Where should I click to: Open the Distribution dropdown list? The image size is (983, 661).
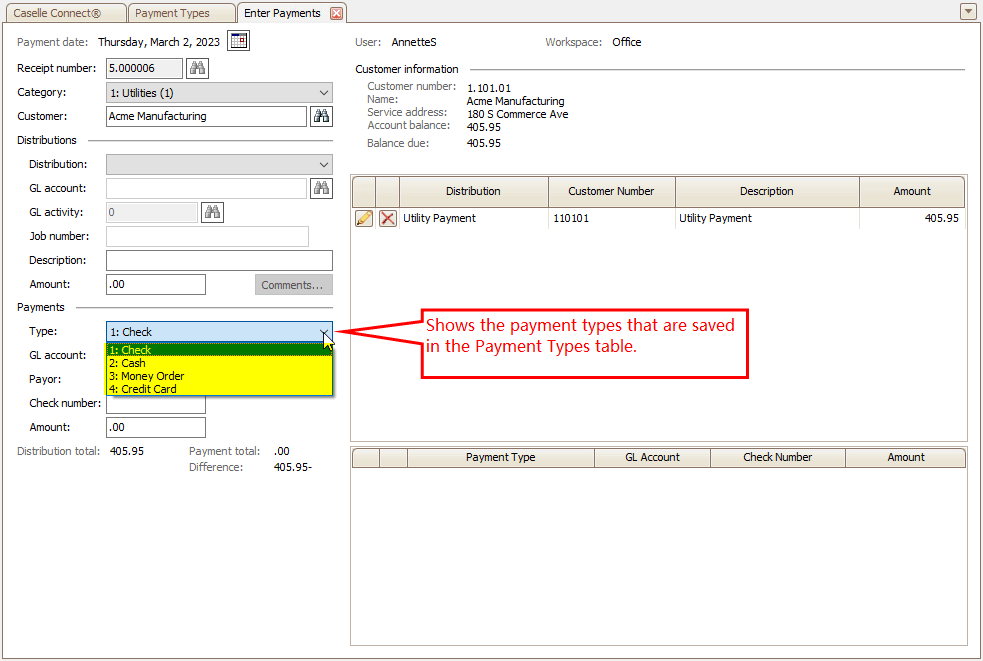coord(323,165)
